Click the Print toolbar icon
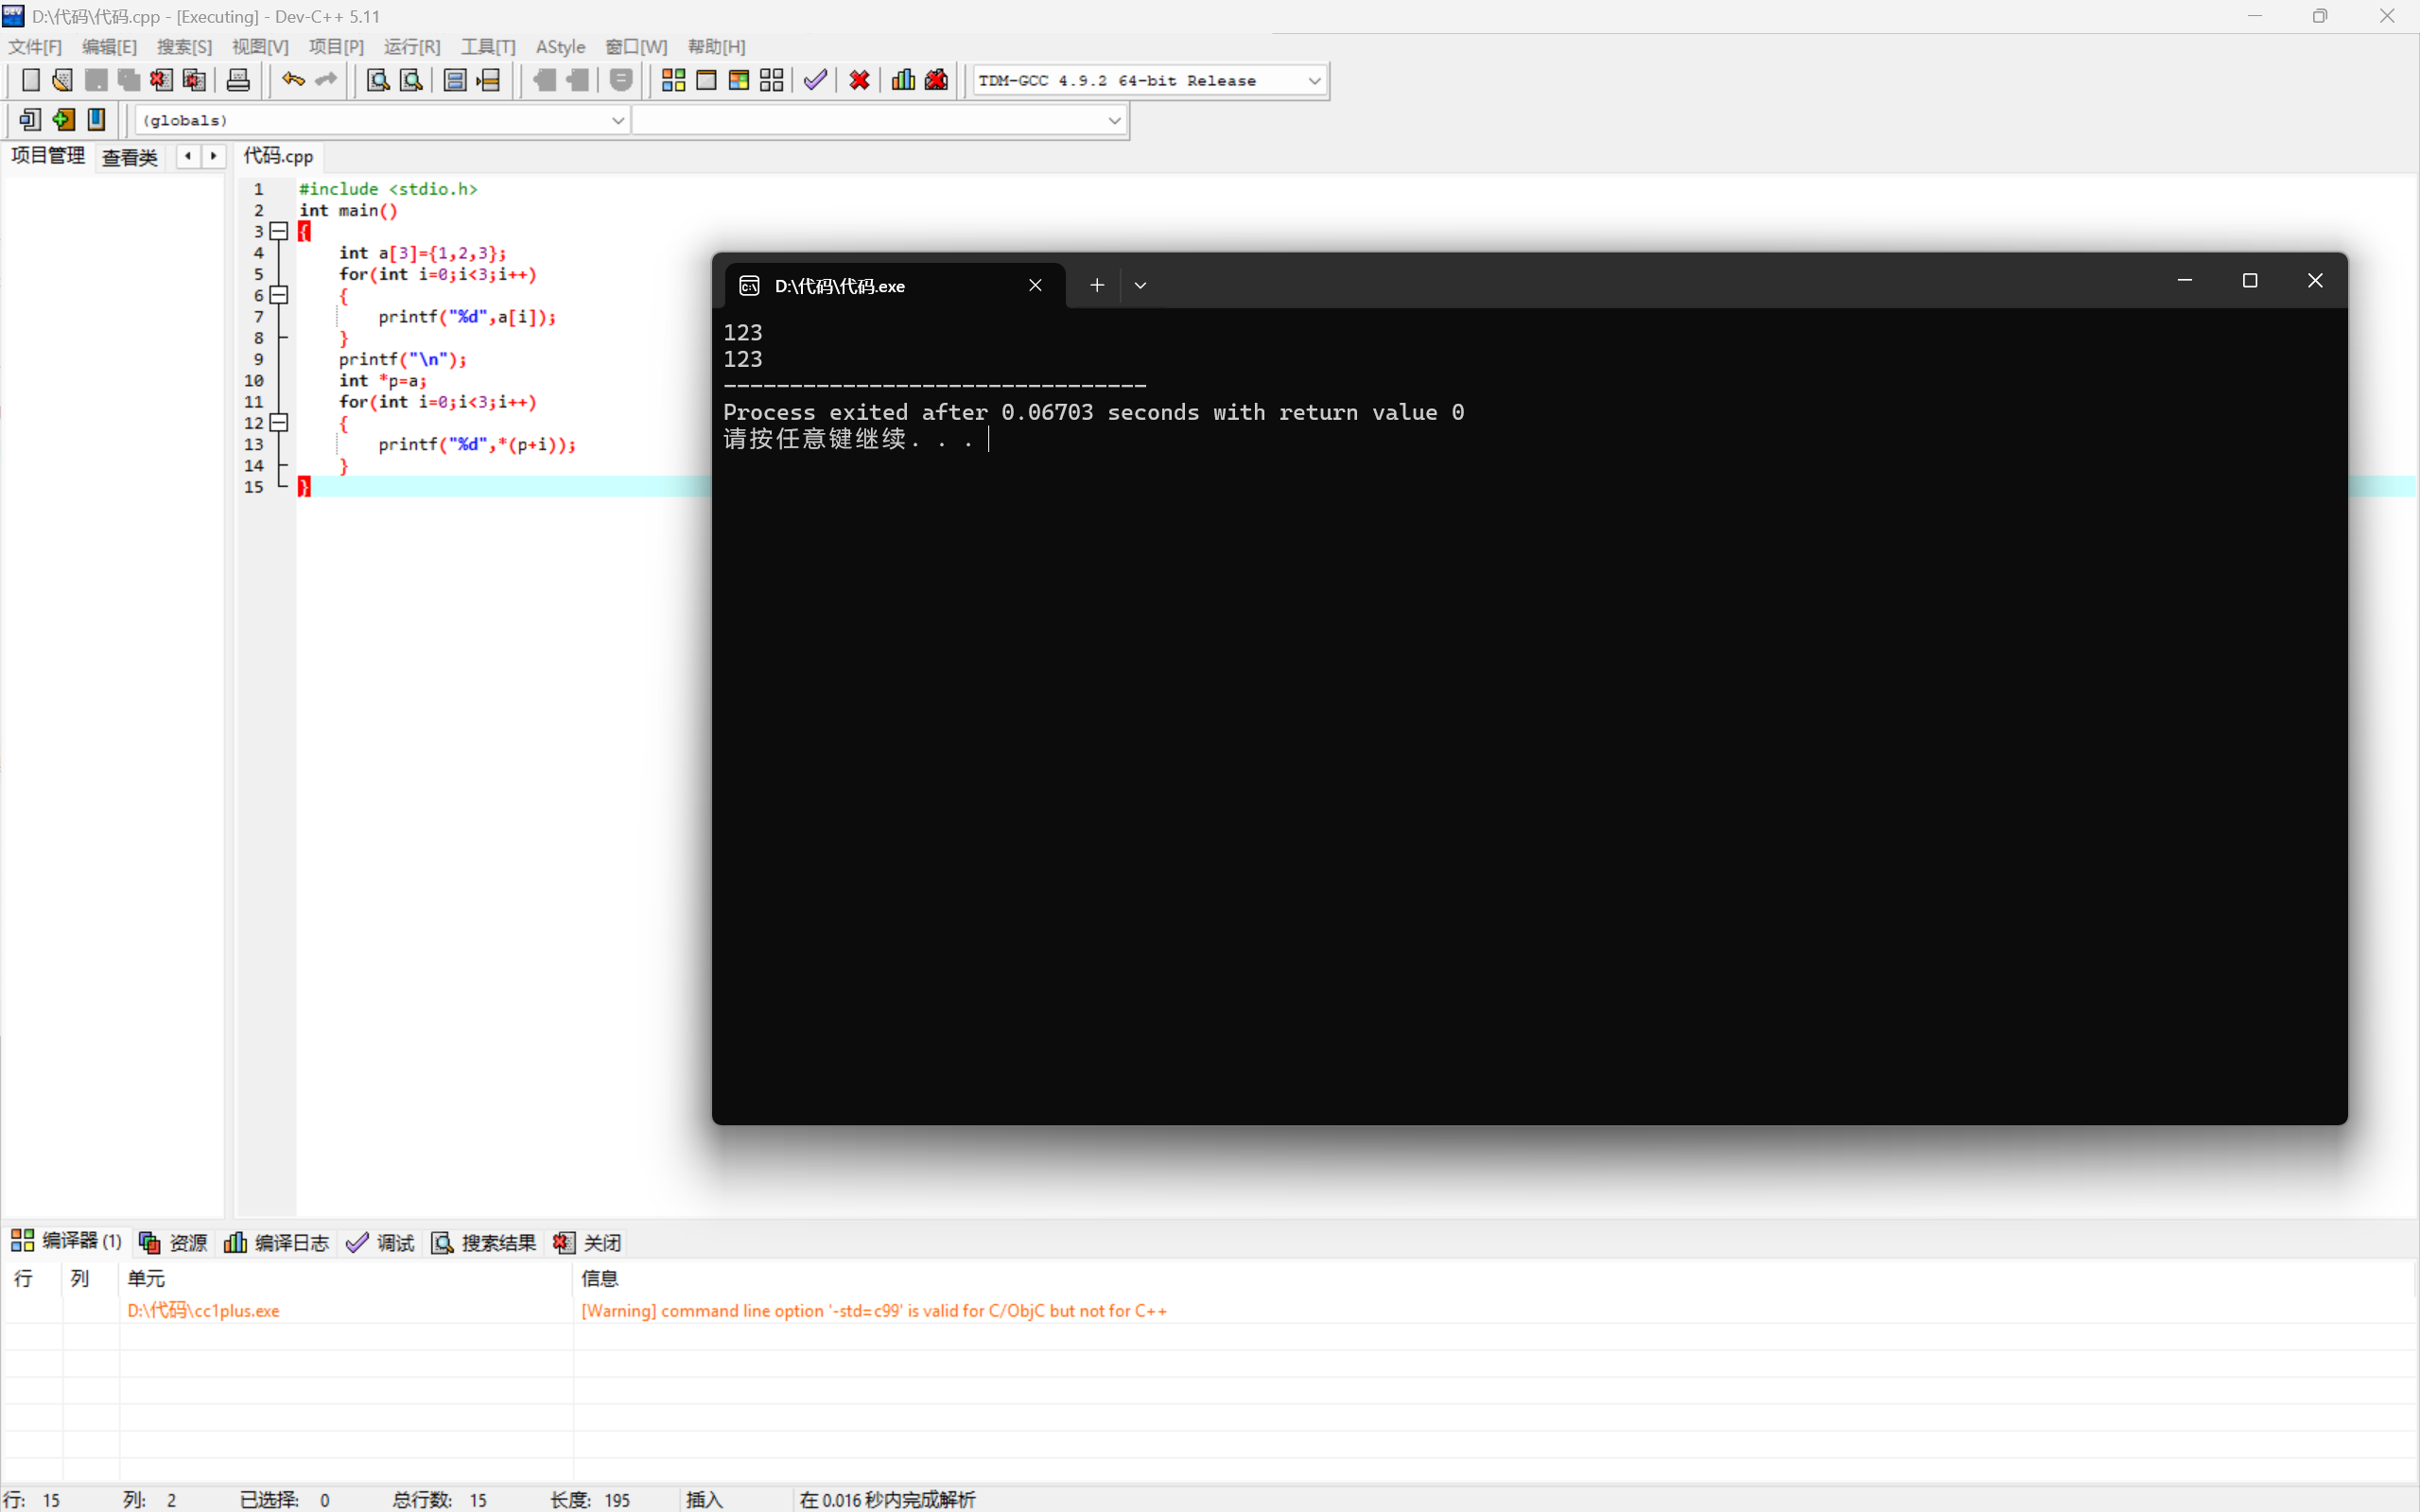 pos(238,80)
